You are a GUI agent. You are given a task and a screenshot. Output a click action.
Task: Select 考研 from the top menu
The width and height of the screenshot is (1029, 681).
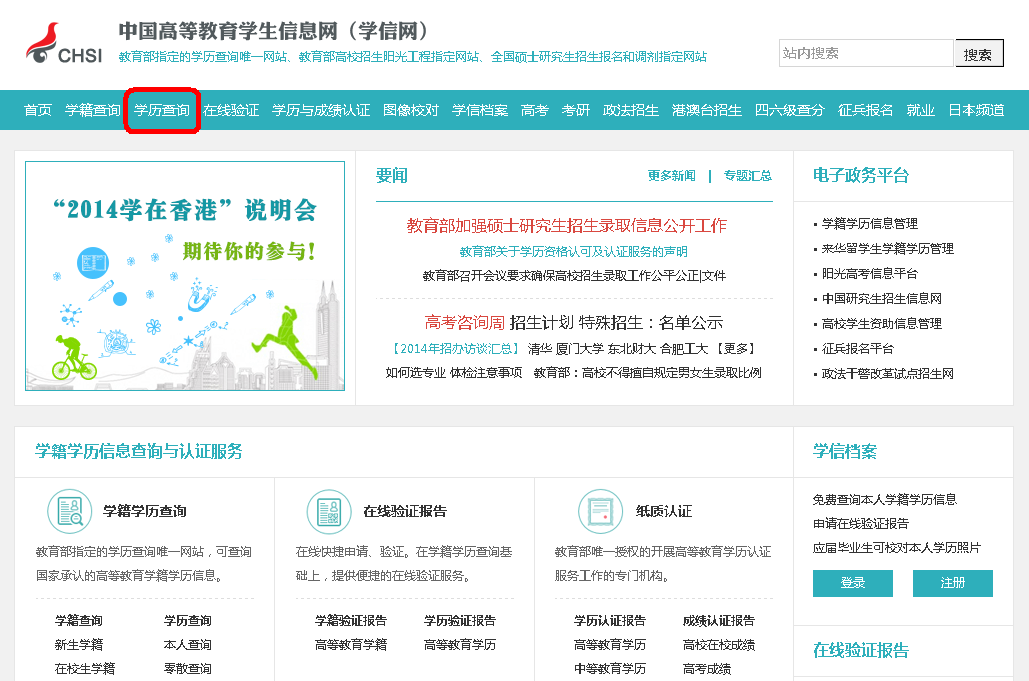576,110
